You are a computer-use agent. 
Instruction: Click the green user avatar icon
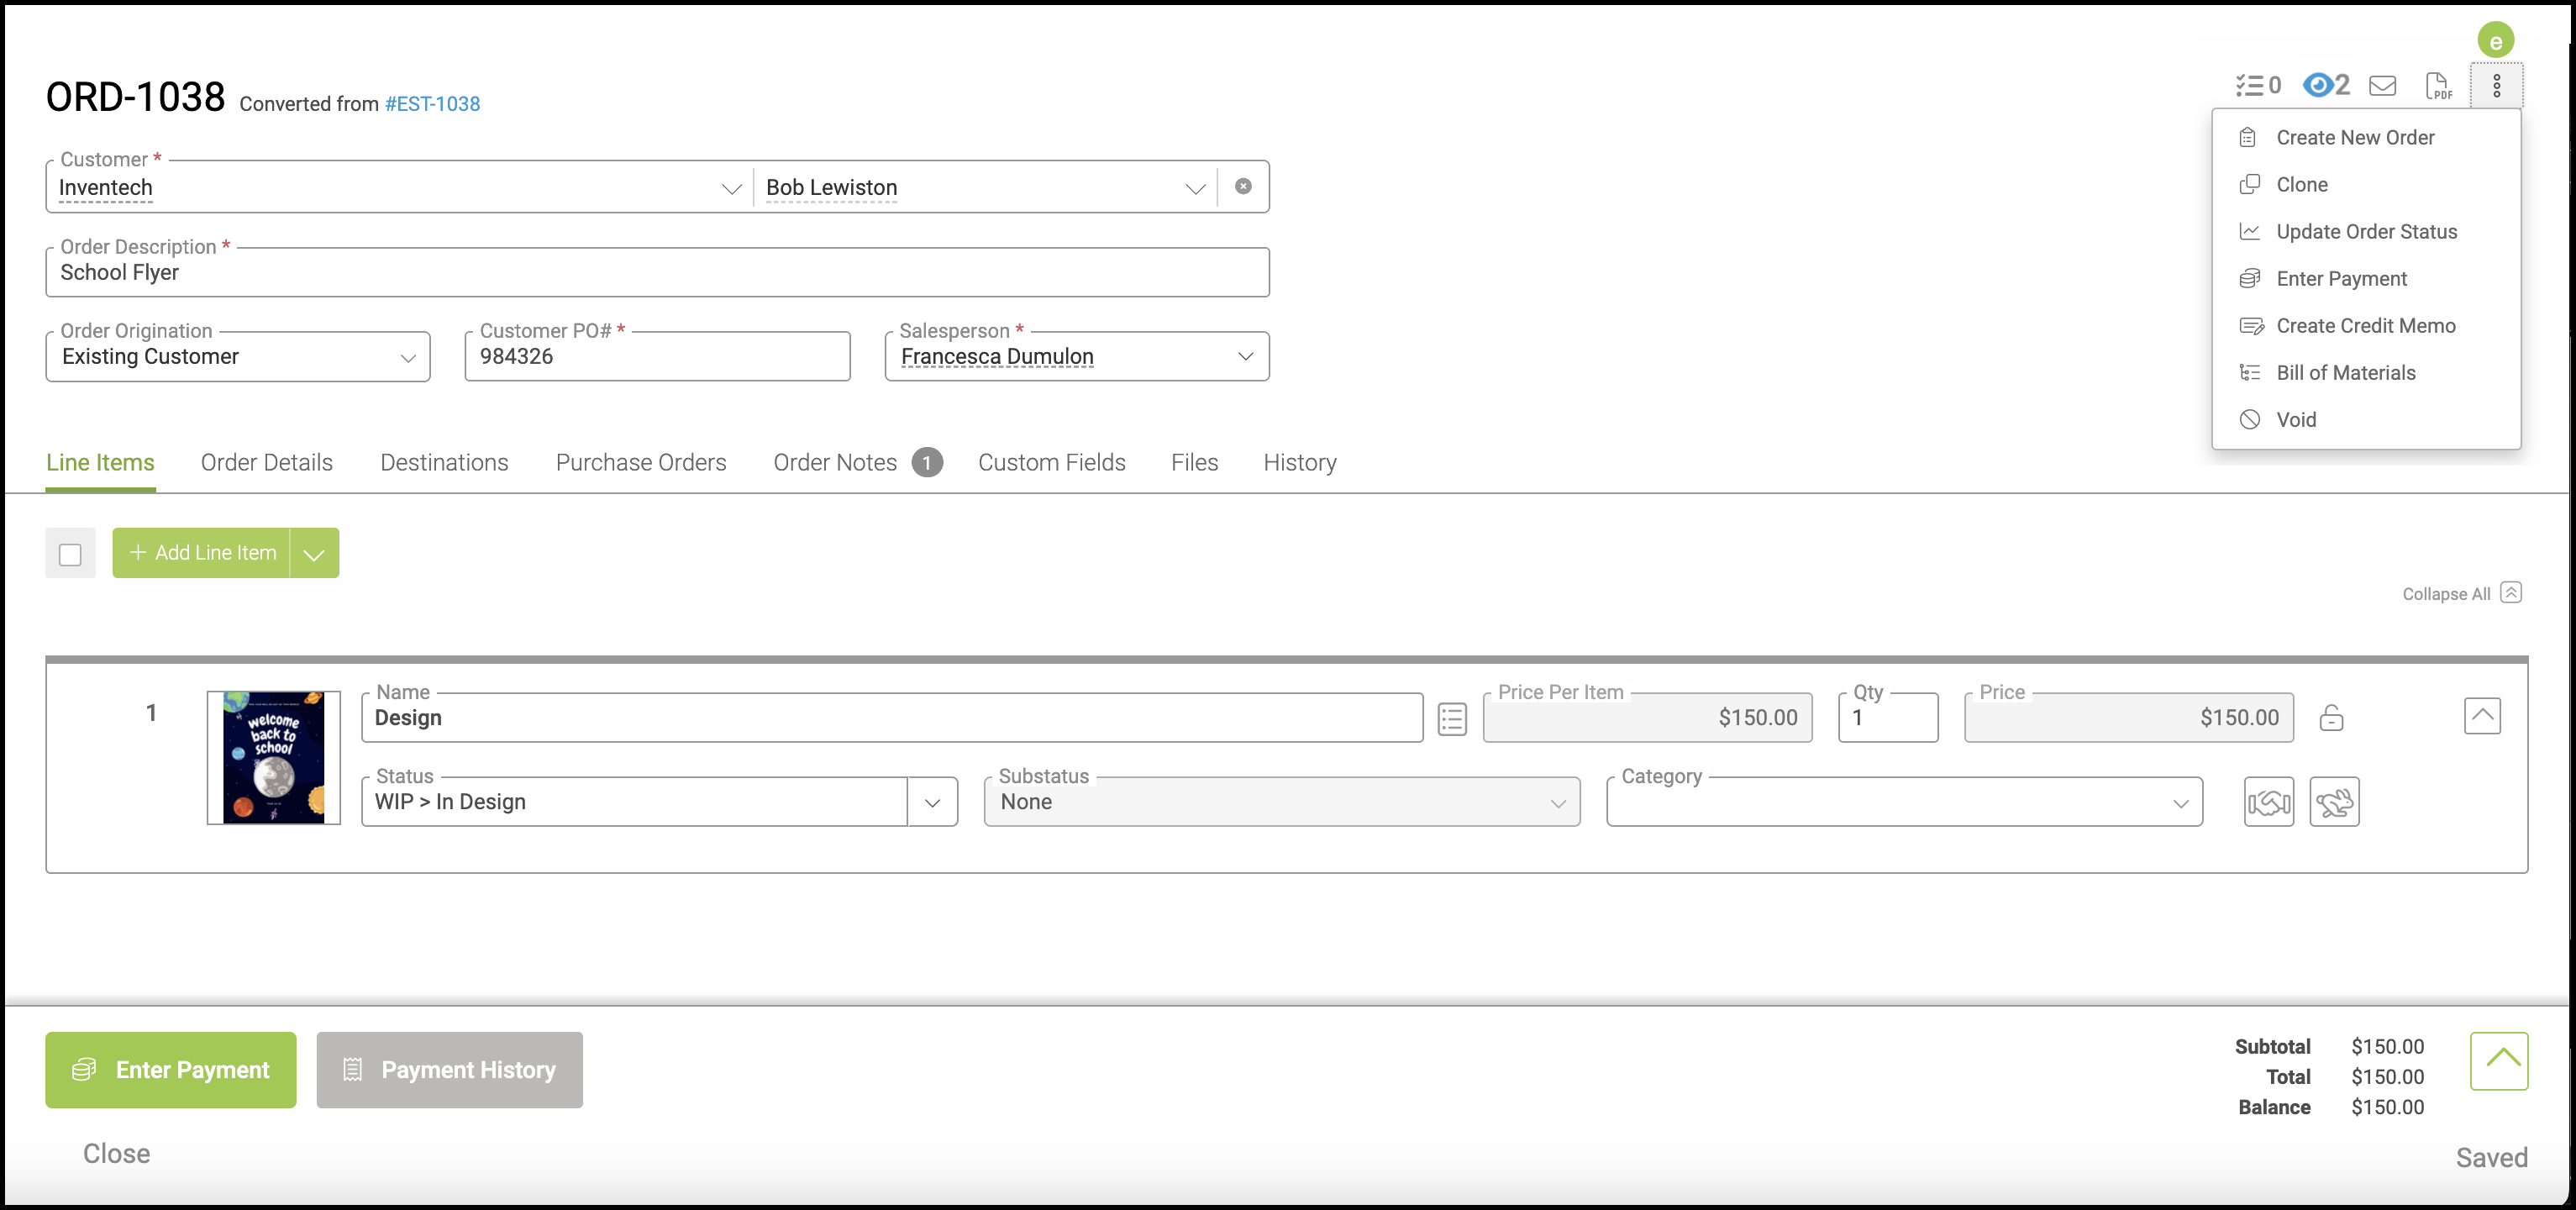point(2495,41)
